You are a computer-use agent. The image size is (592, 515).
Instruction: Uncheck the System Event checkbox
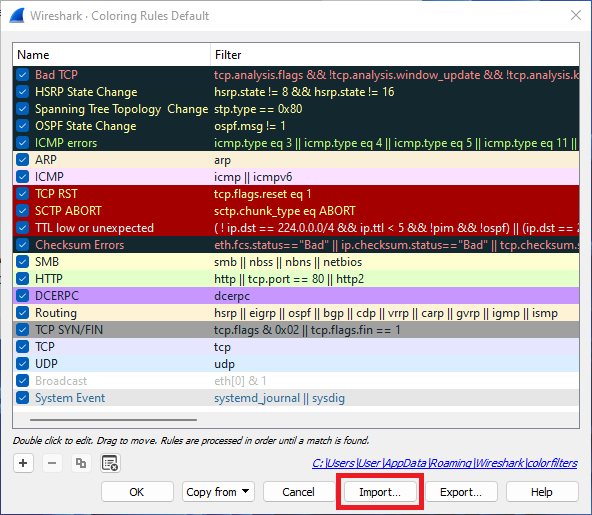(23, 398)
